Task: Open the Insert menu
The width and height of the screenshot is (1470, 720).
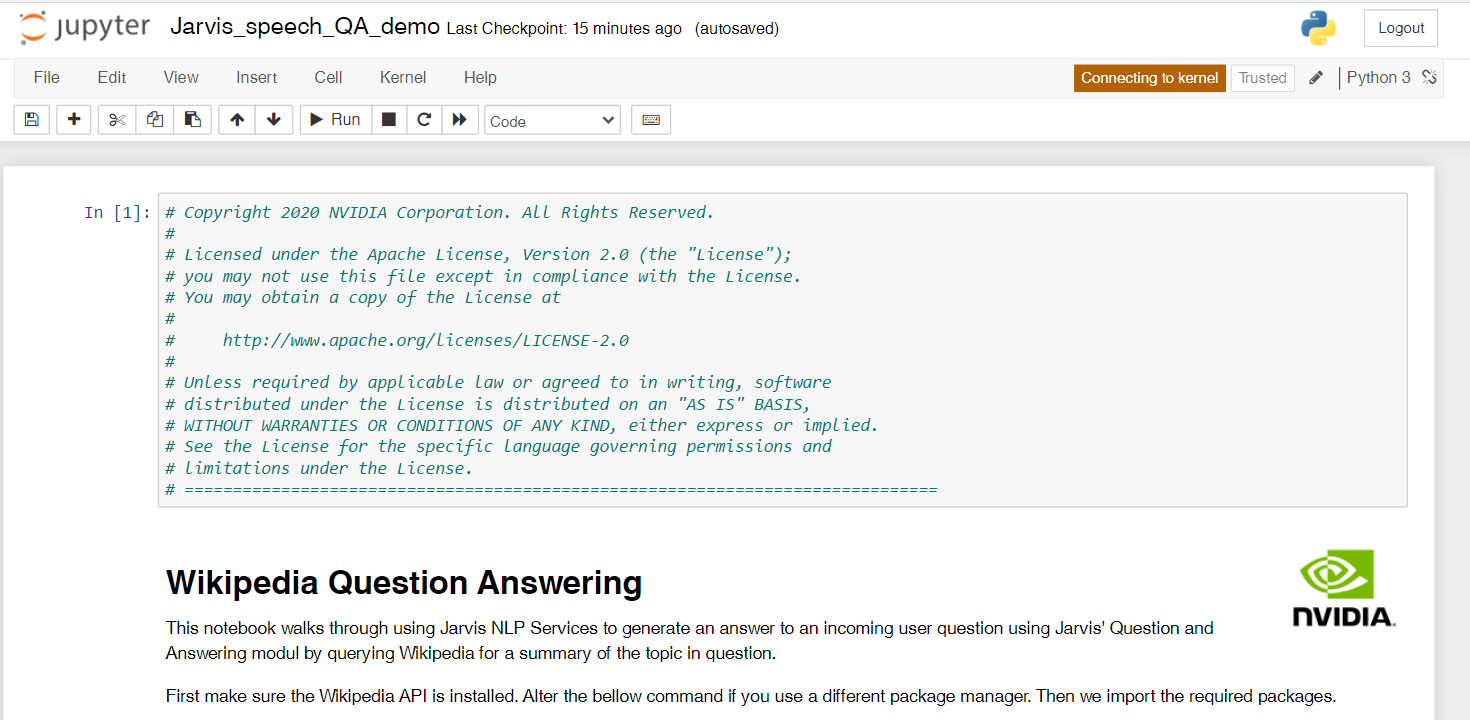Action: 257,77
